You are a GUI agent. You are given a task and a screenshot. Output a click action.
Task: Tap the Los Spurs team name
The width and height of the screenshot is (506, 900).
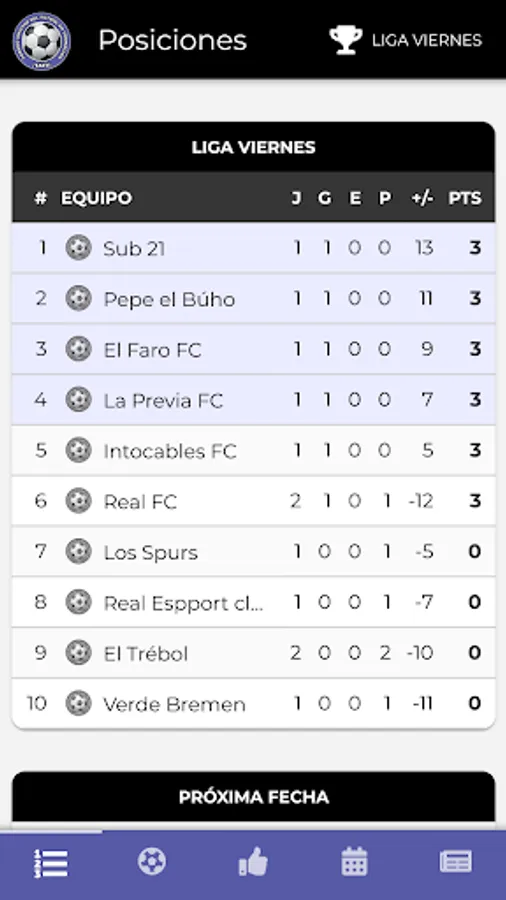pyautogui.click(x=150, y=552)
